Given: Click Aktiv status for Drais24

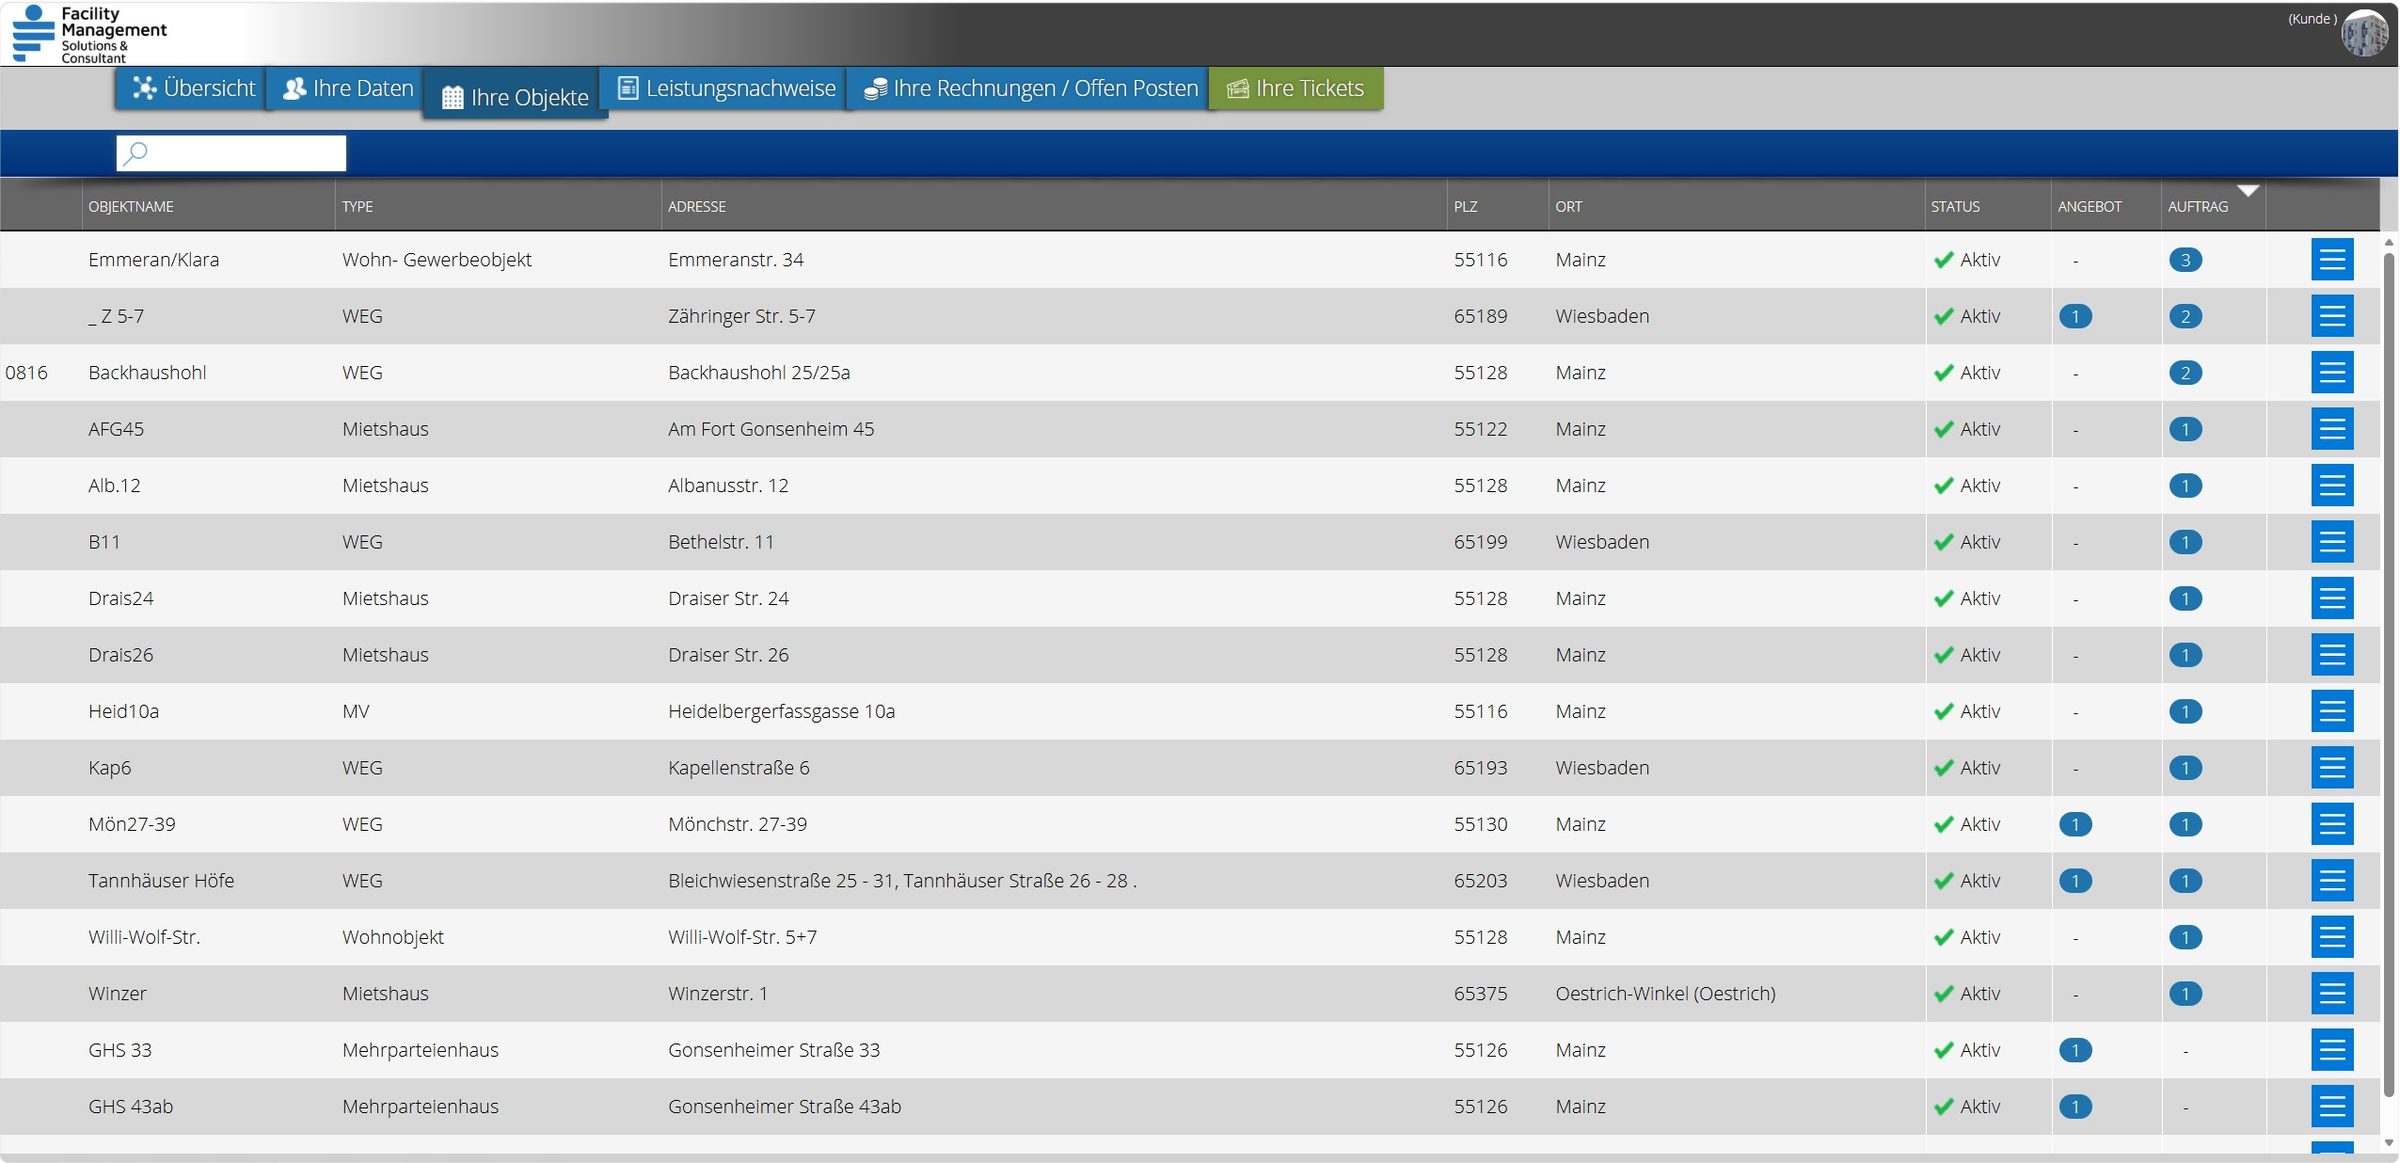Looking at the screenshot, I should tap(1966, 599).
